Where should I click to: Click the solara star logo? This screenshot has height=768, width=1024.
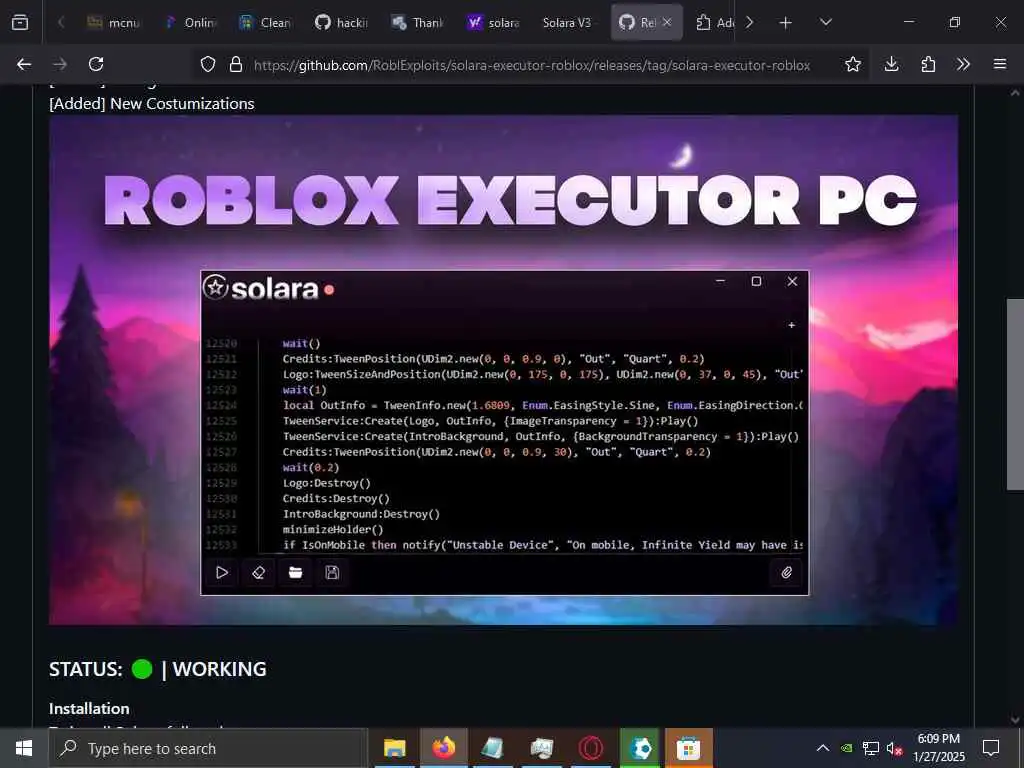tap(215, 287)
